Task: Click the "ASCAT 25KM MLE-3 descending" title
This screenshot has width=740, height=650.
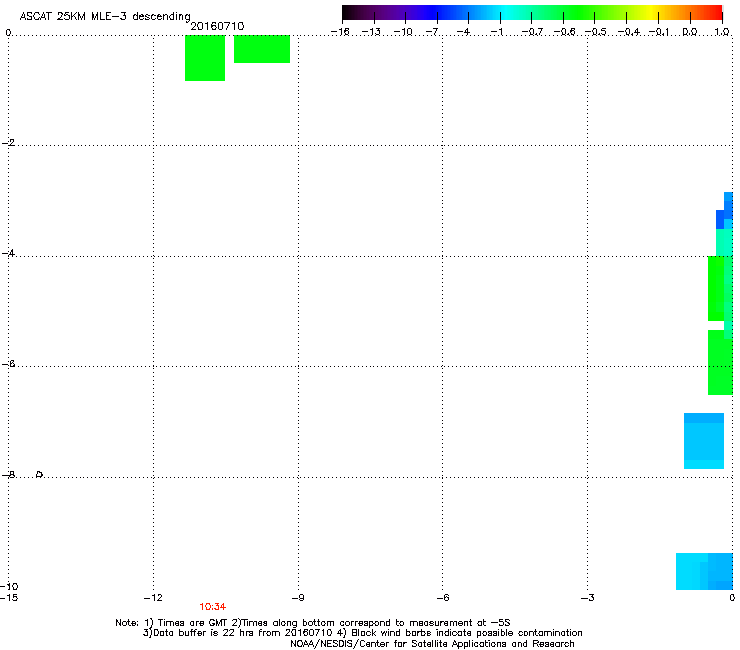Action: click(x=105, y=16)
